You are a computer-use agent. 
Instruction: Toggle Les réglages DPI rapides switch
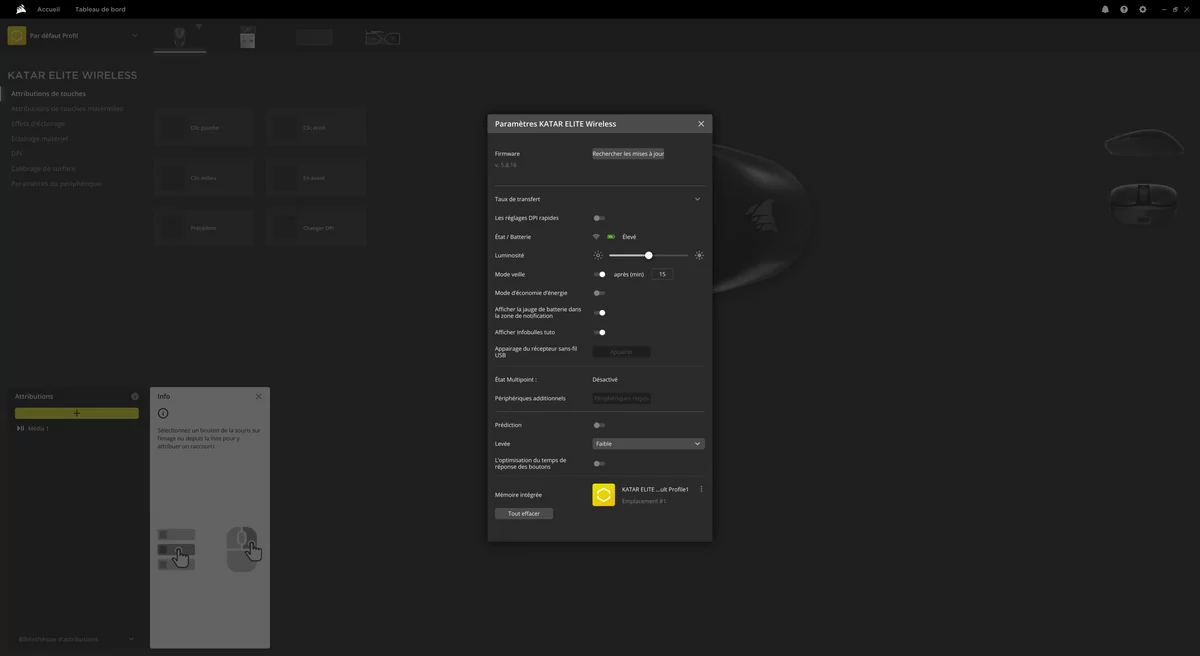tap(599, 218)
